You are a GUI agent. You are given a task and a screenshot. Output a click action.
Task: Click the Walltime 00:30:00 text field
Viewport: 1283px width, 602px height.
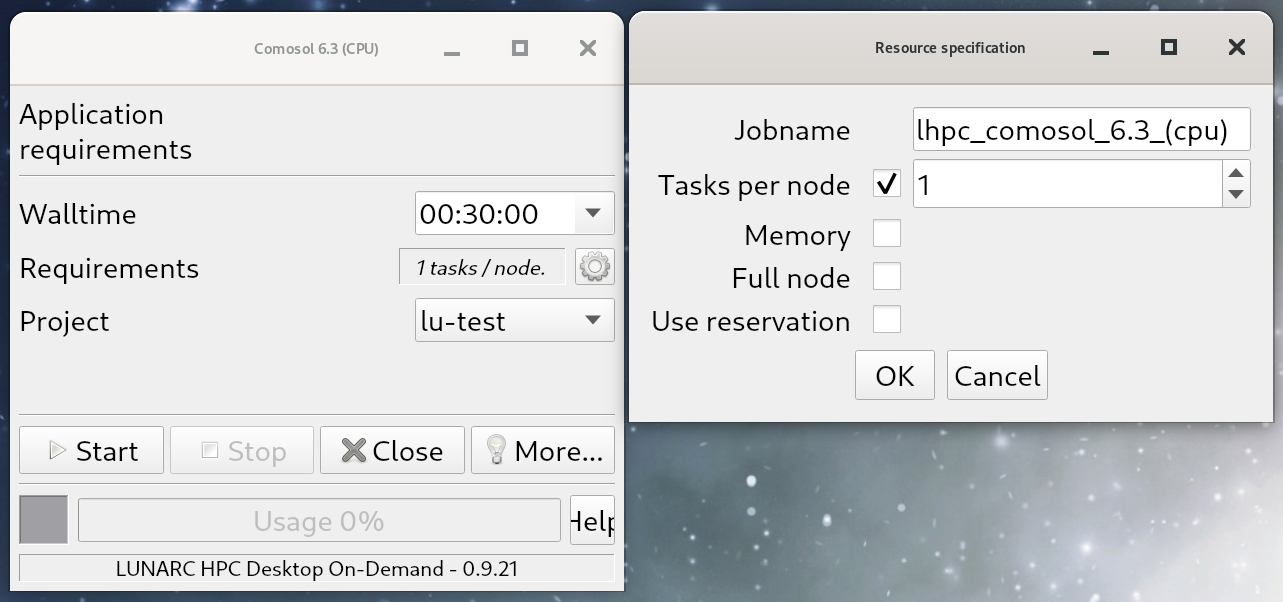pyautogui.click(x=496, y=213)
